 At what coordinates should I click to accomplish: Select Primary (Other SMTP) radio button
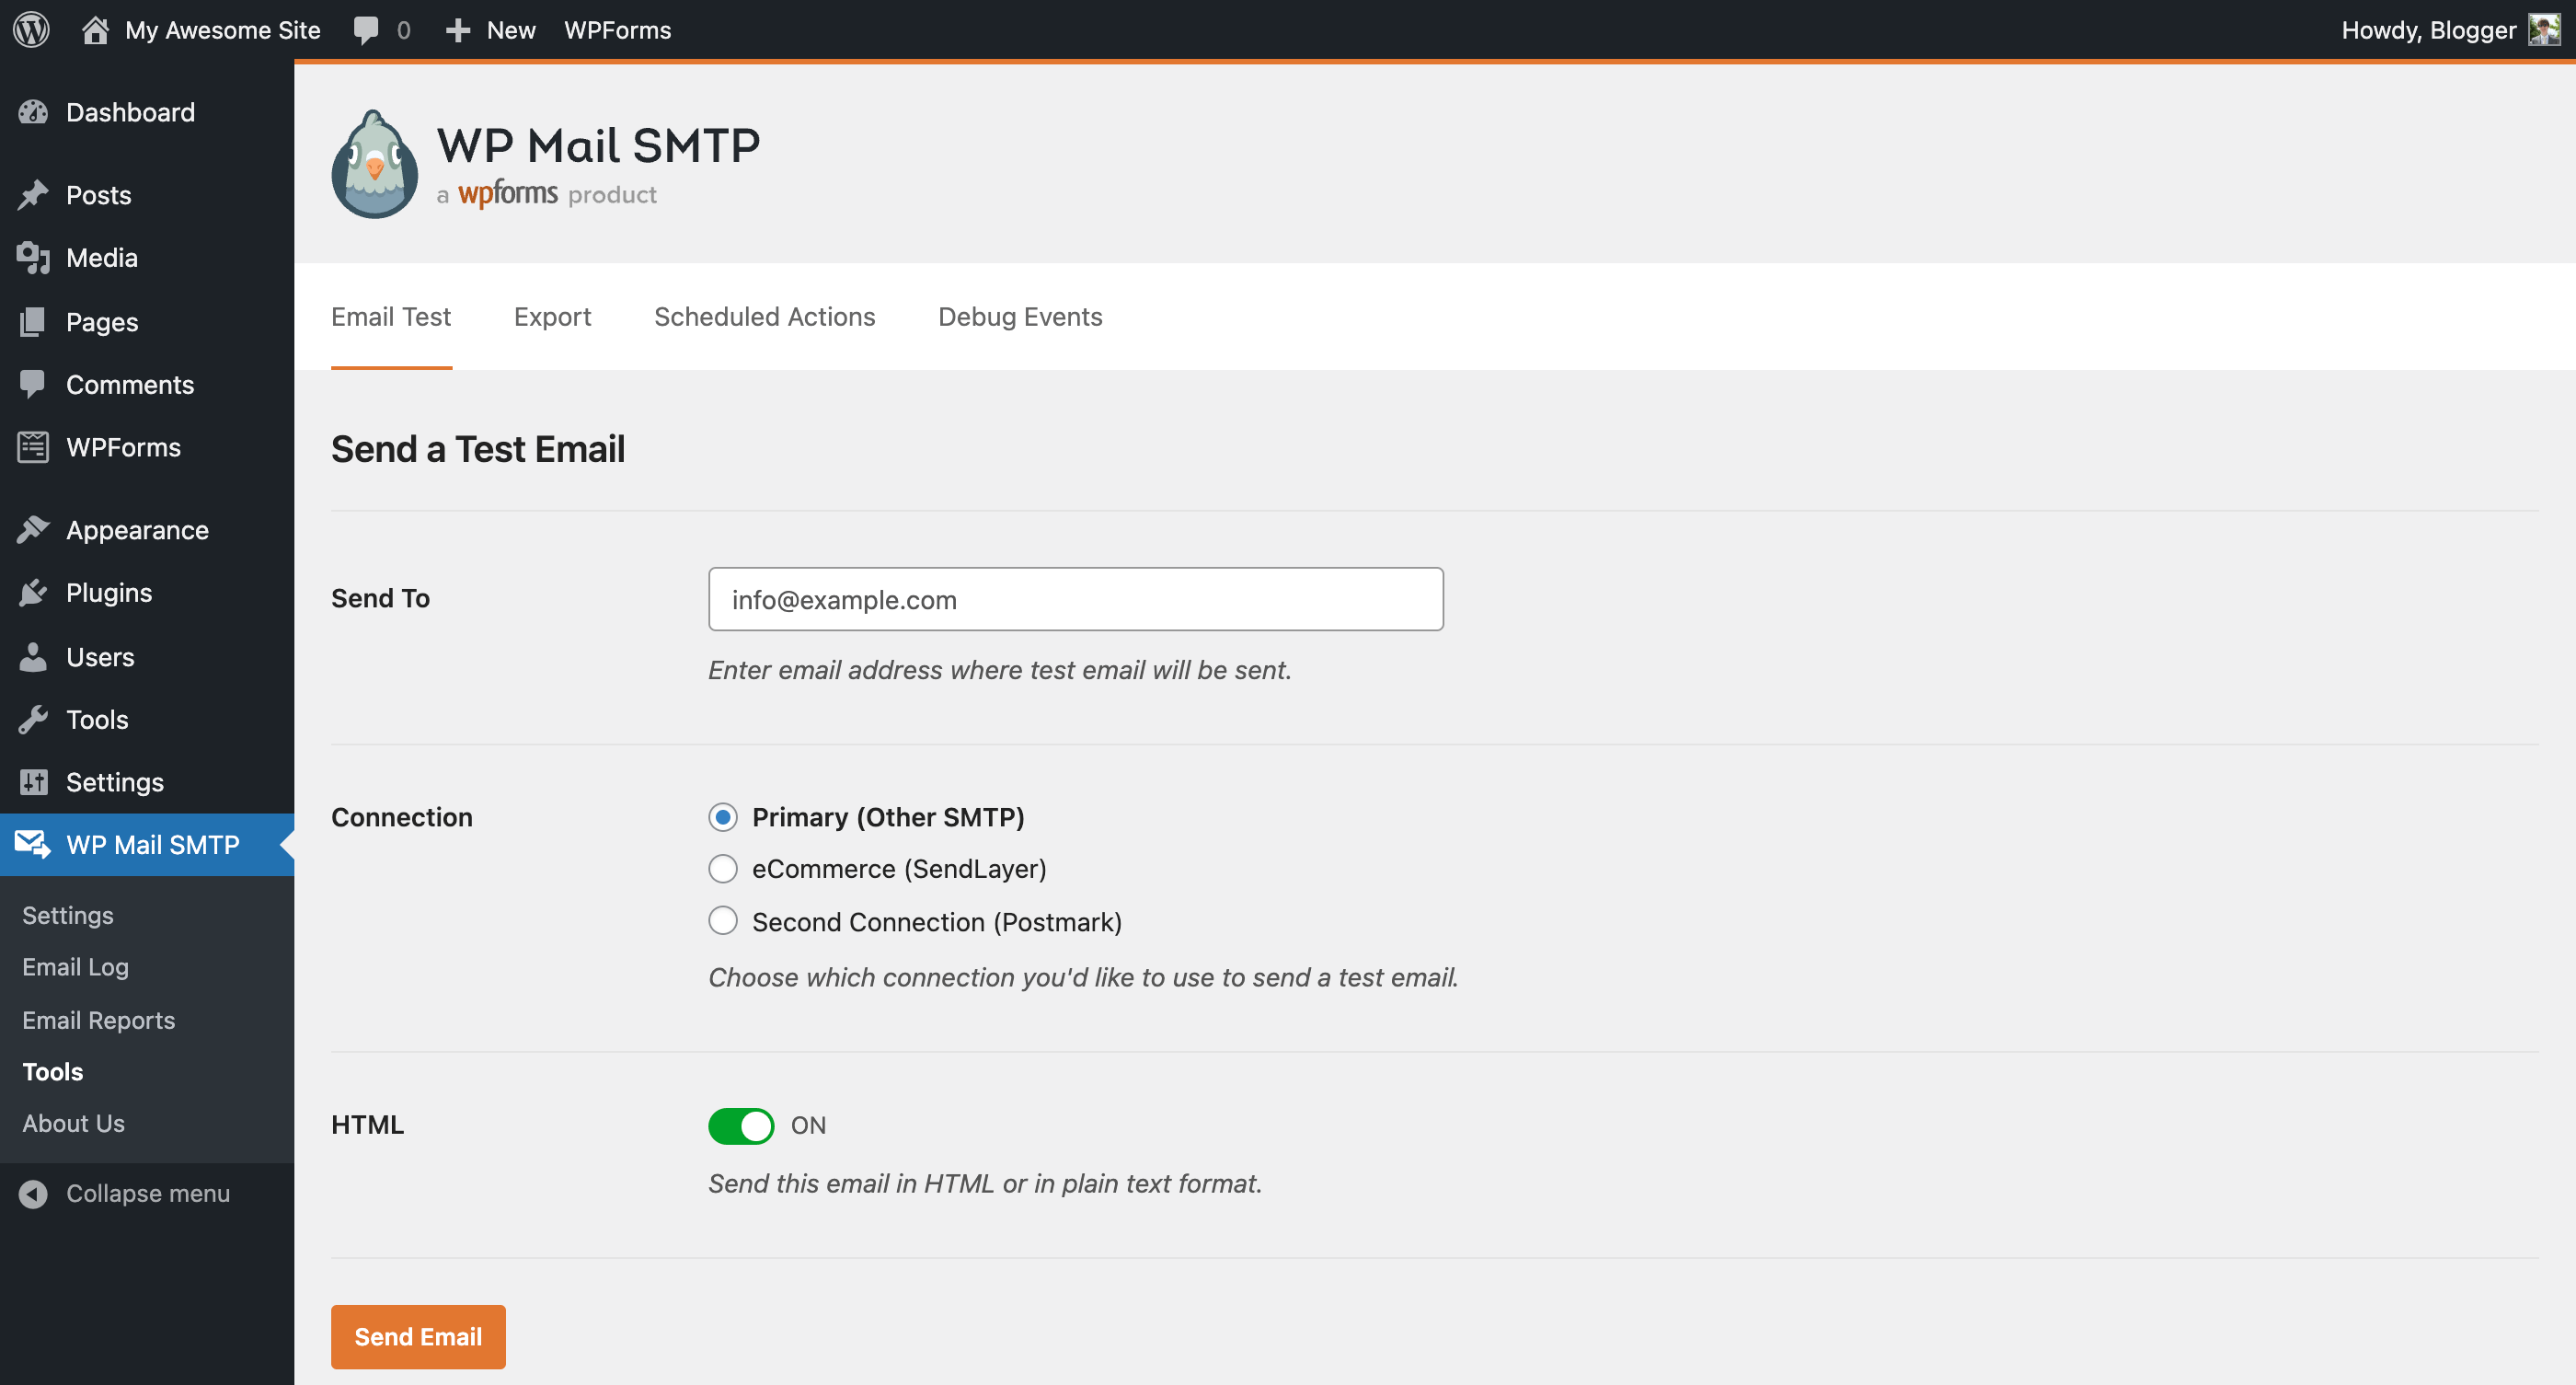(x=723, y=817)
